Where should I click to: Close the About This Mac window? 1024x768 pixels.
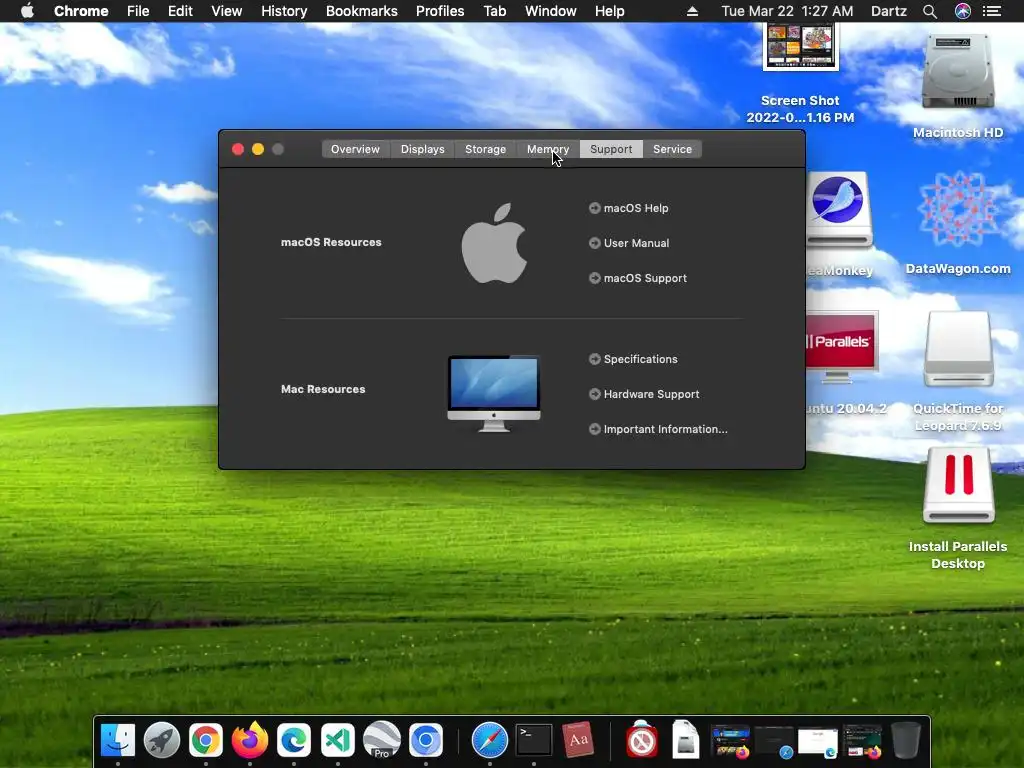pos(238,149)
